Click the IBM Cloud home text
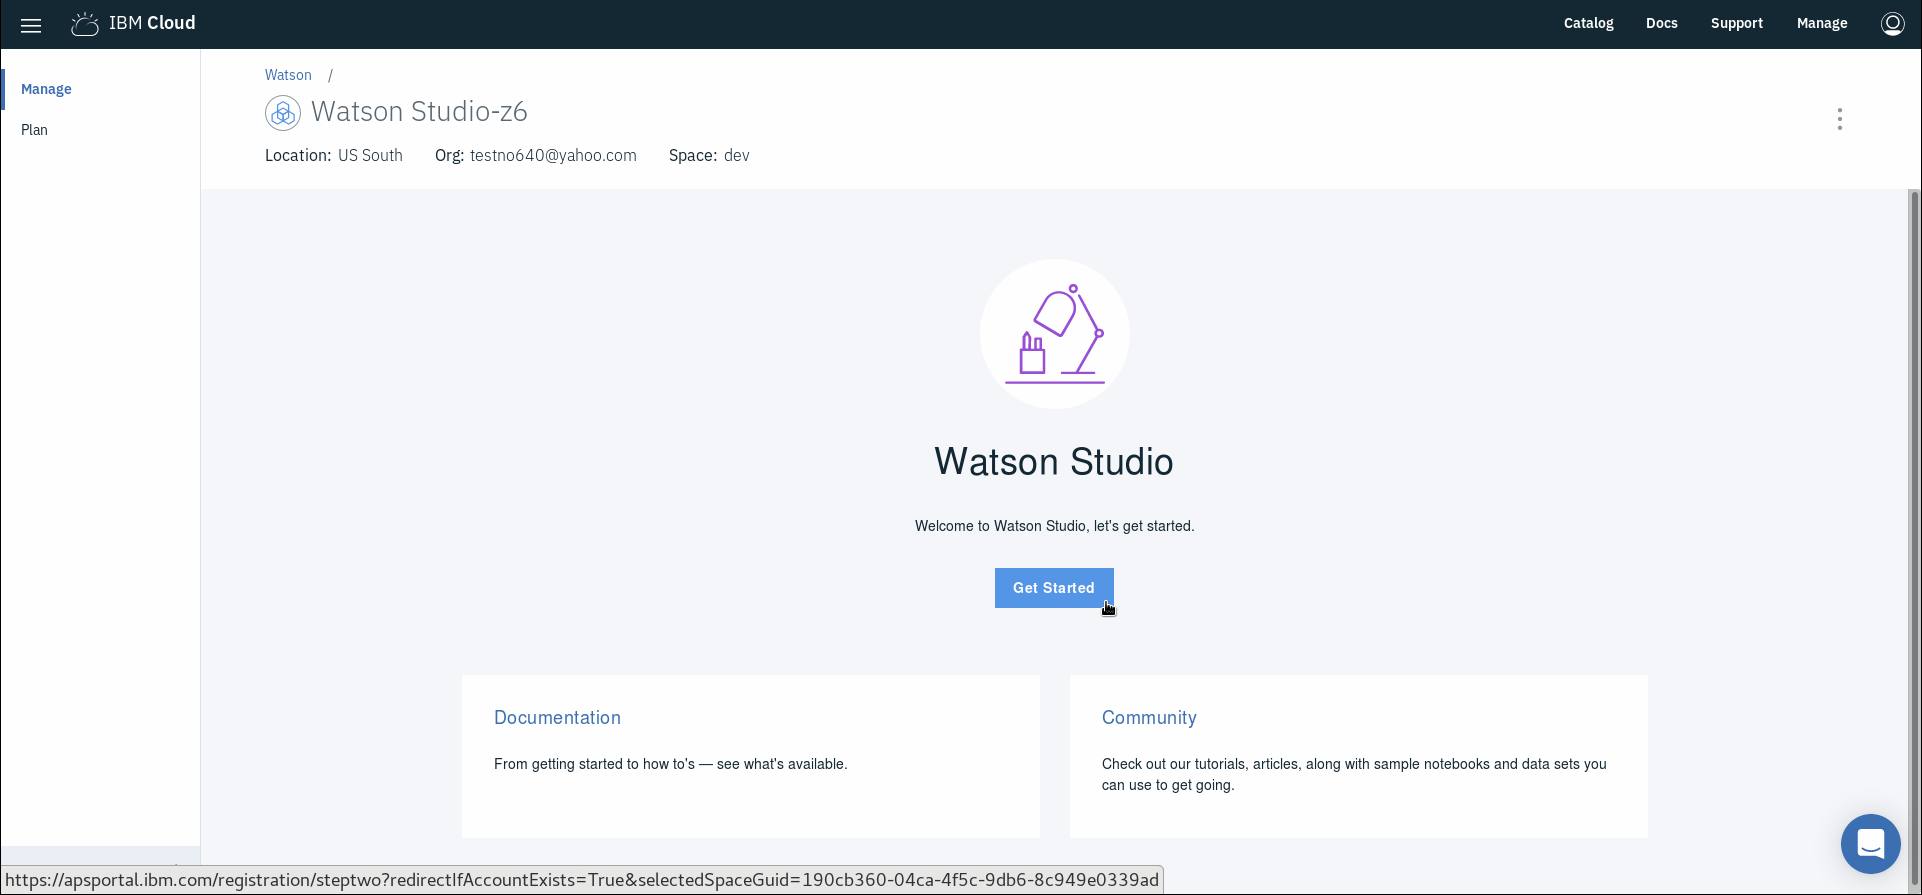This screenshot has height=895, width=1922. [x=152, y=23]
